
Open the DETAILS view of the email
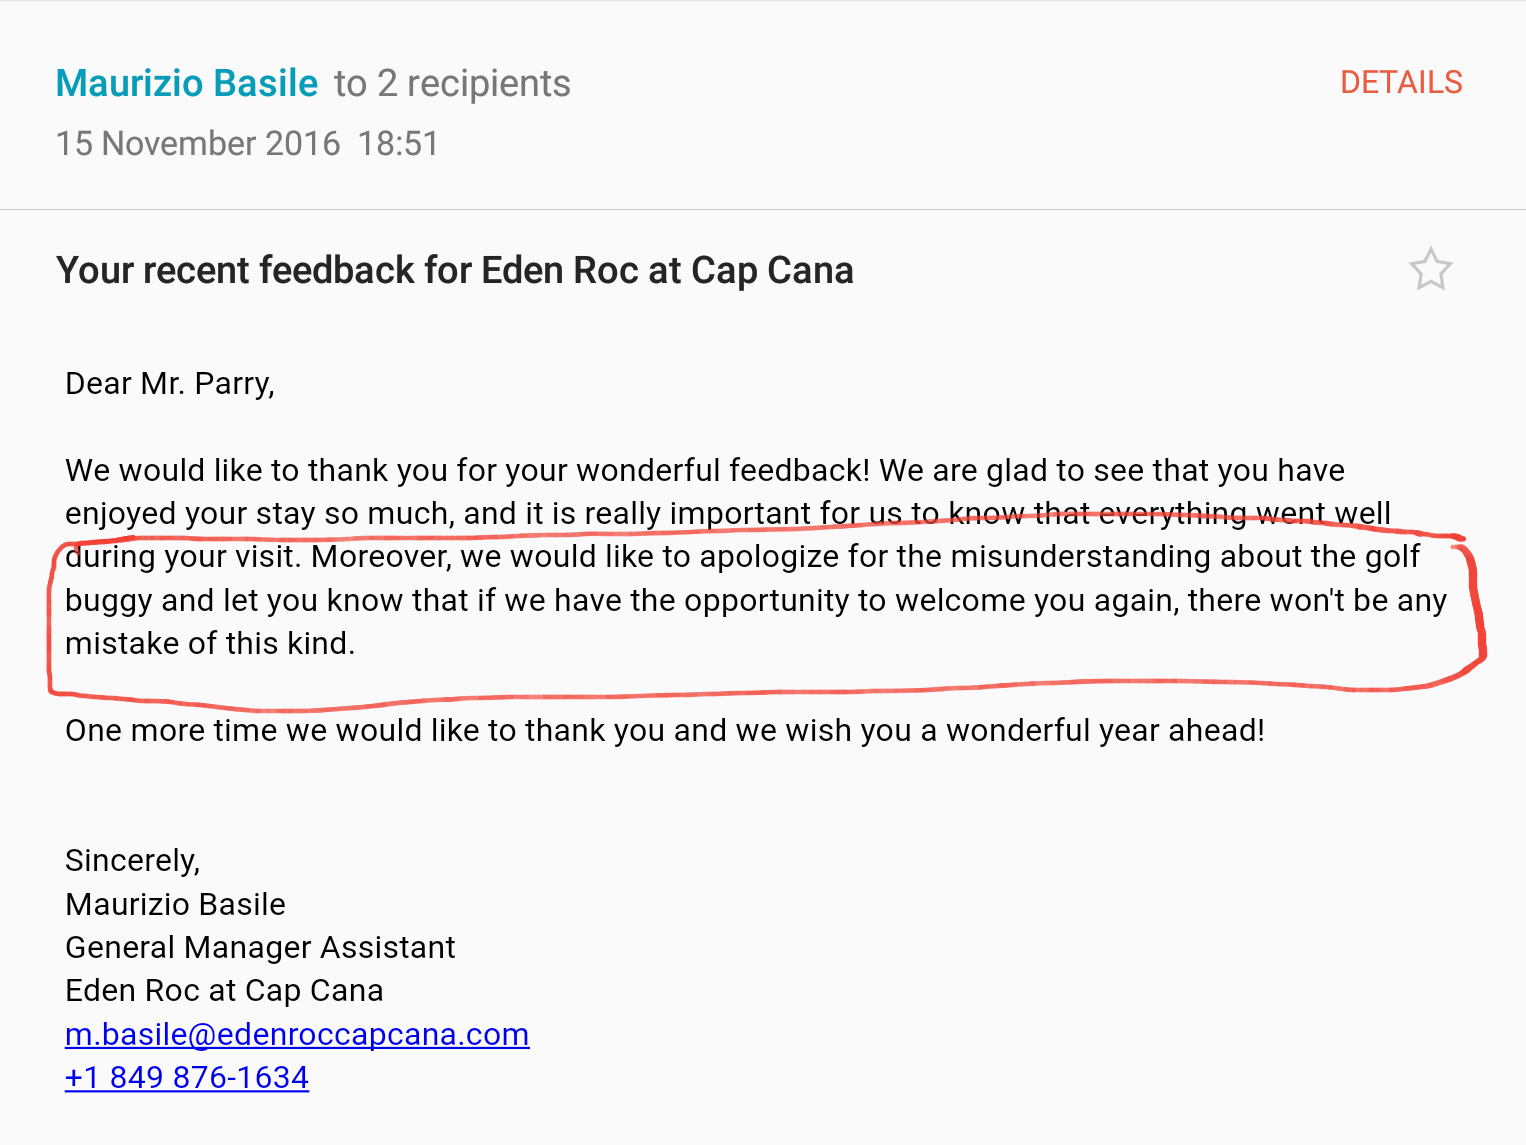[1401, 83]
